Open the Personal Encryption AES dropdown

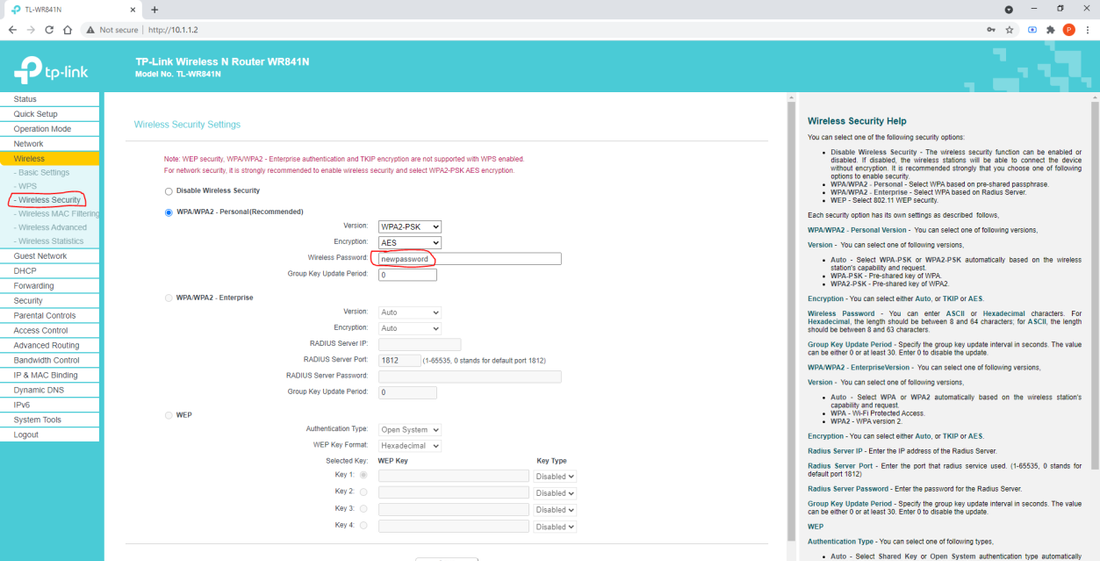tap(410, 243)
